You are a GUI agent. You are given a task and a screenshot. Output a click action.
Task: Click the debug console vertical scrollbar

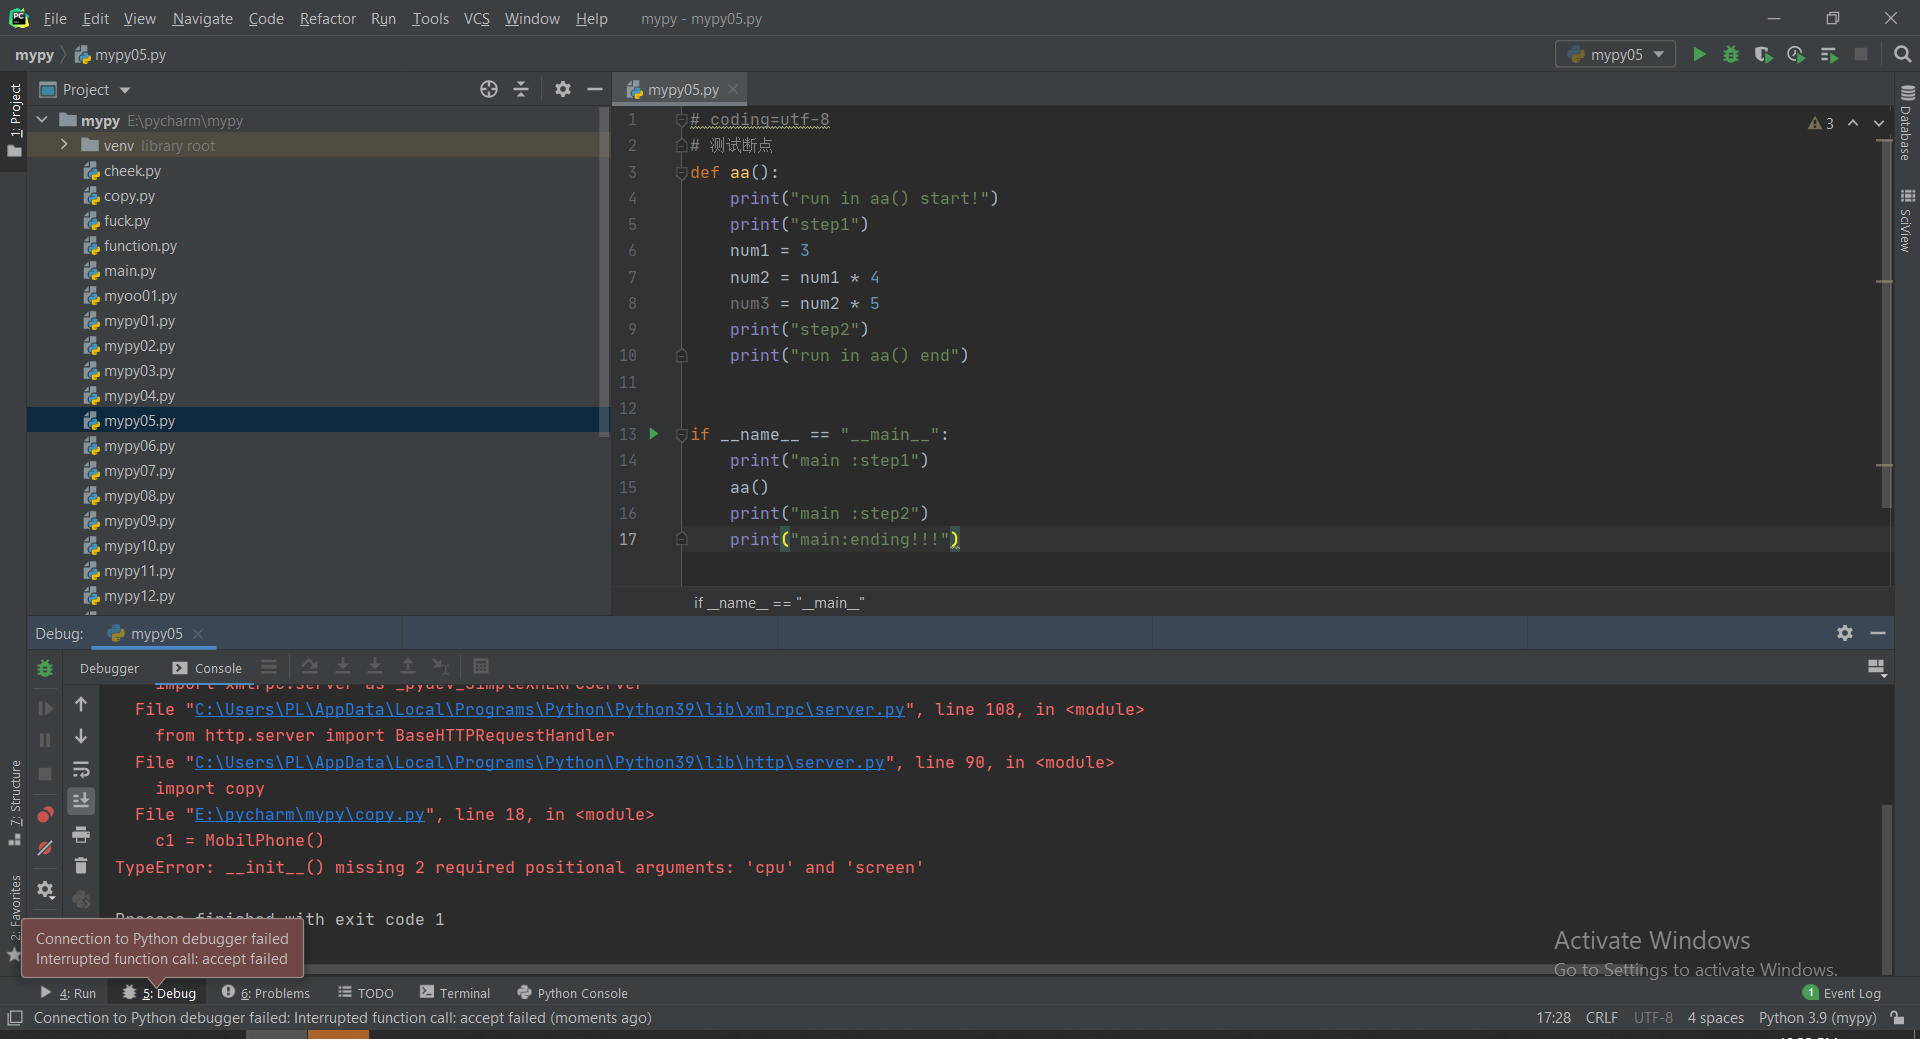point(1886,888)
